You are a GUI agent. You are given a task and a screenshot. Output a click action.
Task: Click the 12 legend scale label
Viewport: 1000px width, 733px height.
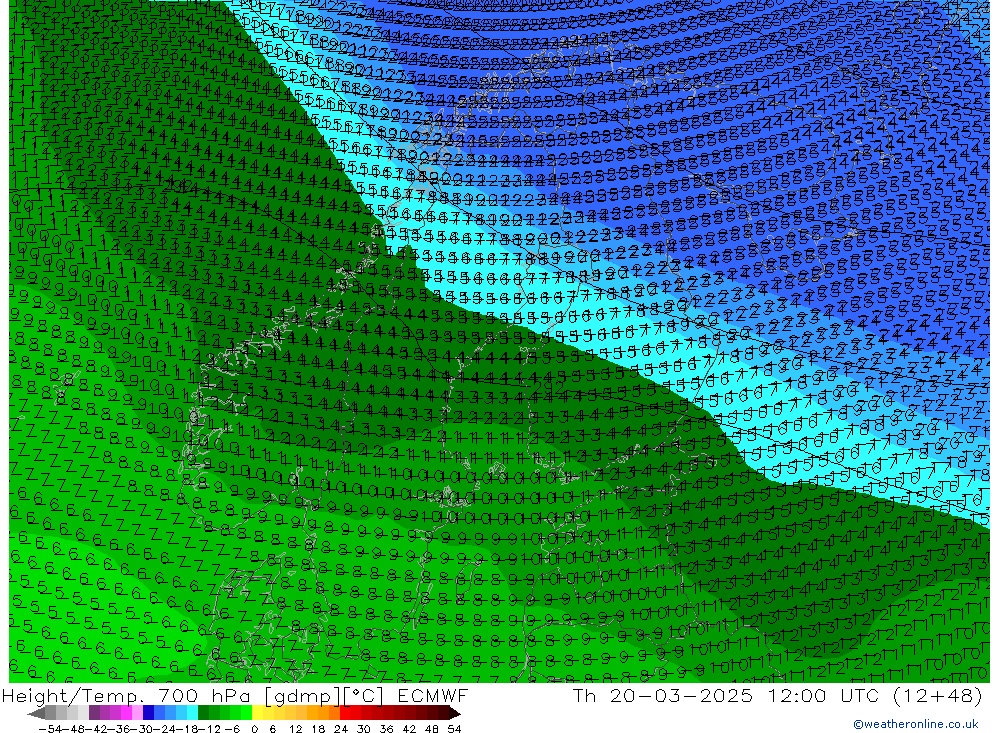coord(295,729)
